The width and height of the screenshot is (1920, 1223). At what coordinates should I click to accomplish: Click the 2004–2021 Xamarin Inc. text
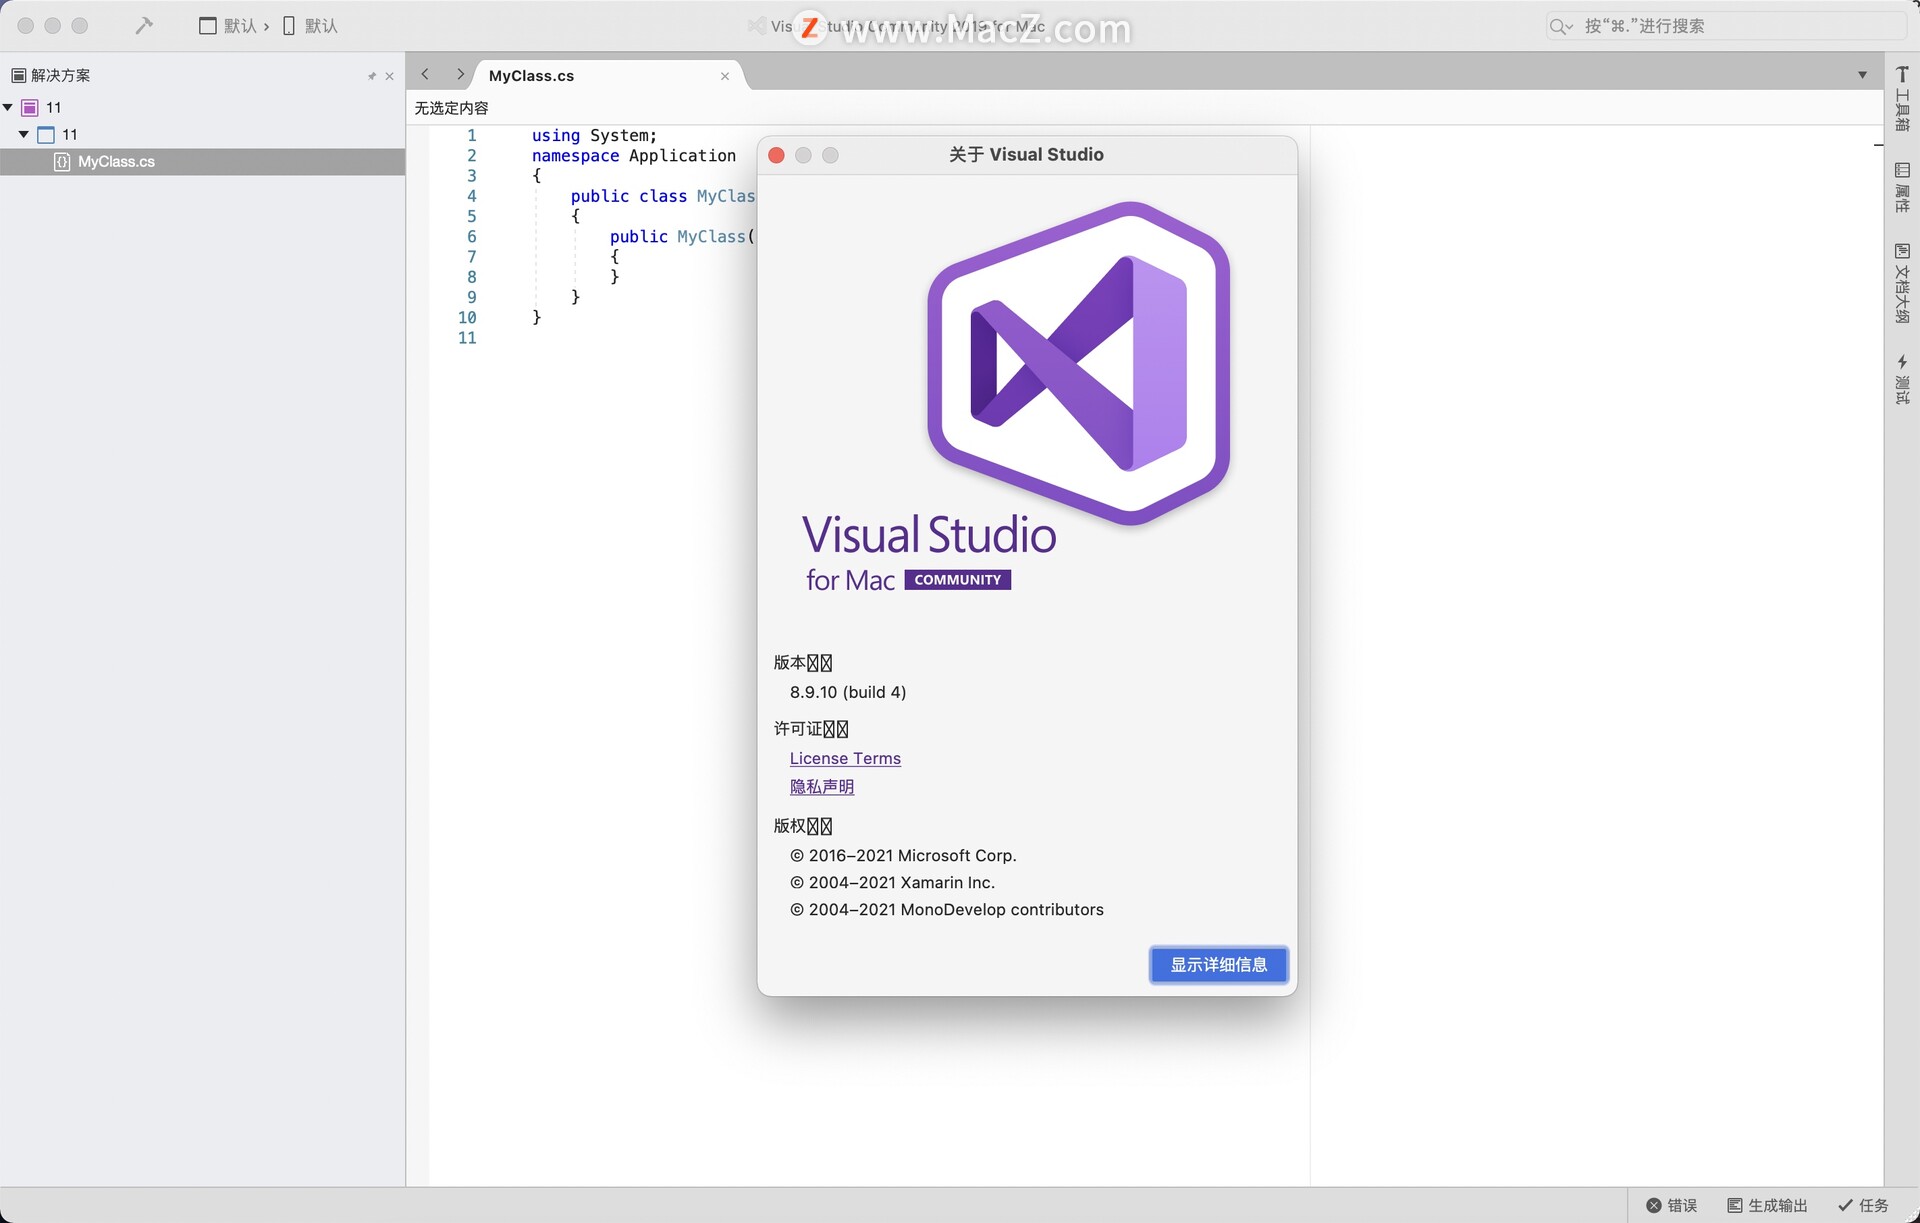point(892,882)
